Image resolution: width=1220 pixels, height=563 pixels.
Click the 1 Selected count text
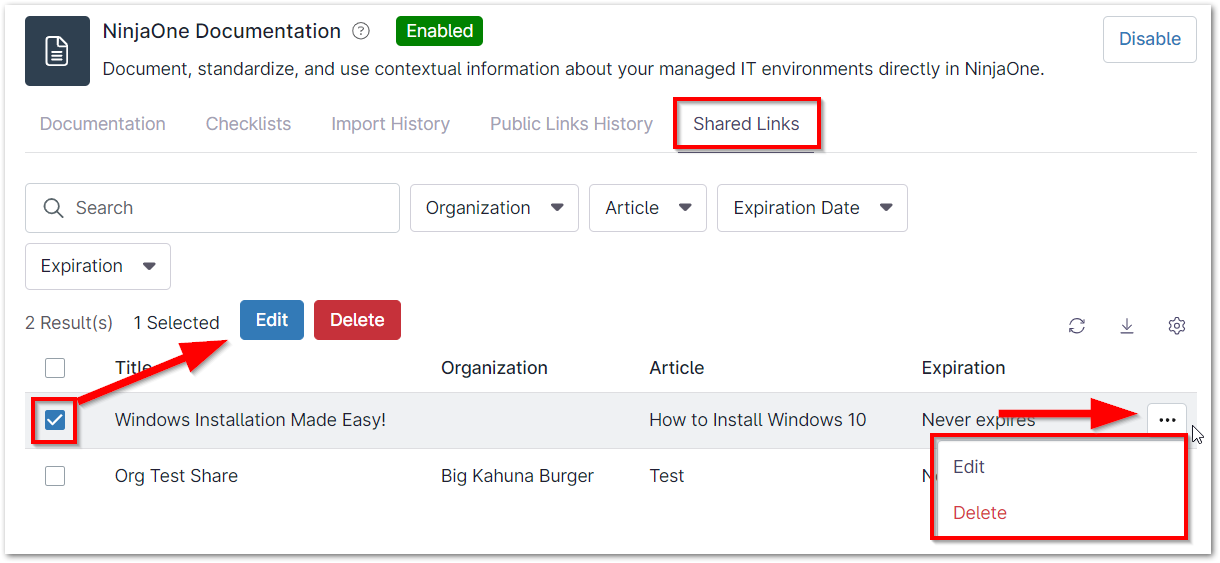point(176,322)
